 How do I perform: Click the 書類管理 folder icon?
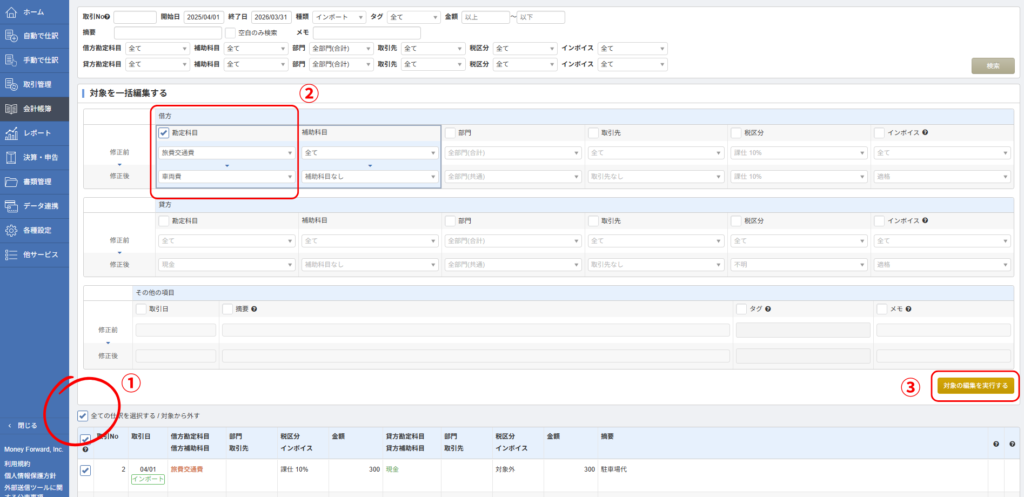[11, 181]
